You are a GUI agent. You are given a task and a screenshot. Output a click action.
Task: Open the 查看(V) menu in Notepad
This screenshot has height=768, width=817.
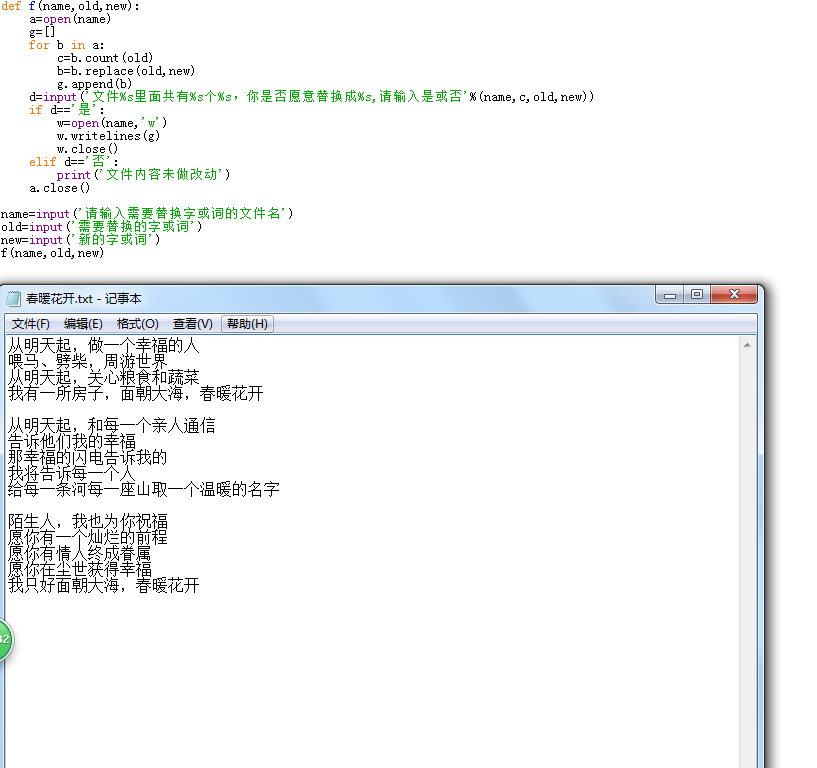point(192,323)
